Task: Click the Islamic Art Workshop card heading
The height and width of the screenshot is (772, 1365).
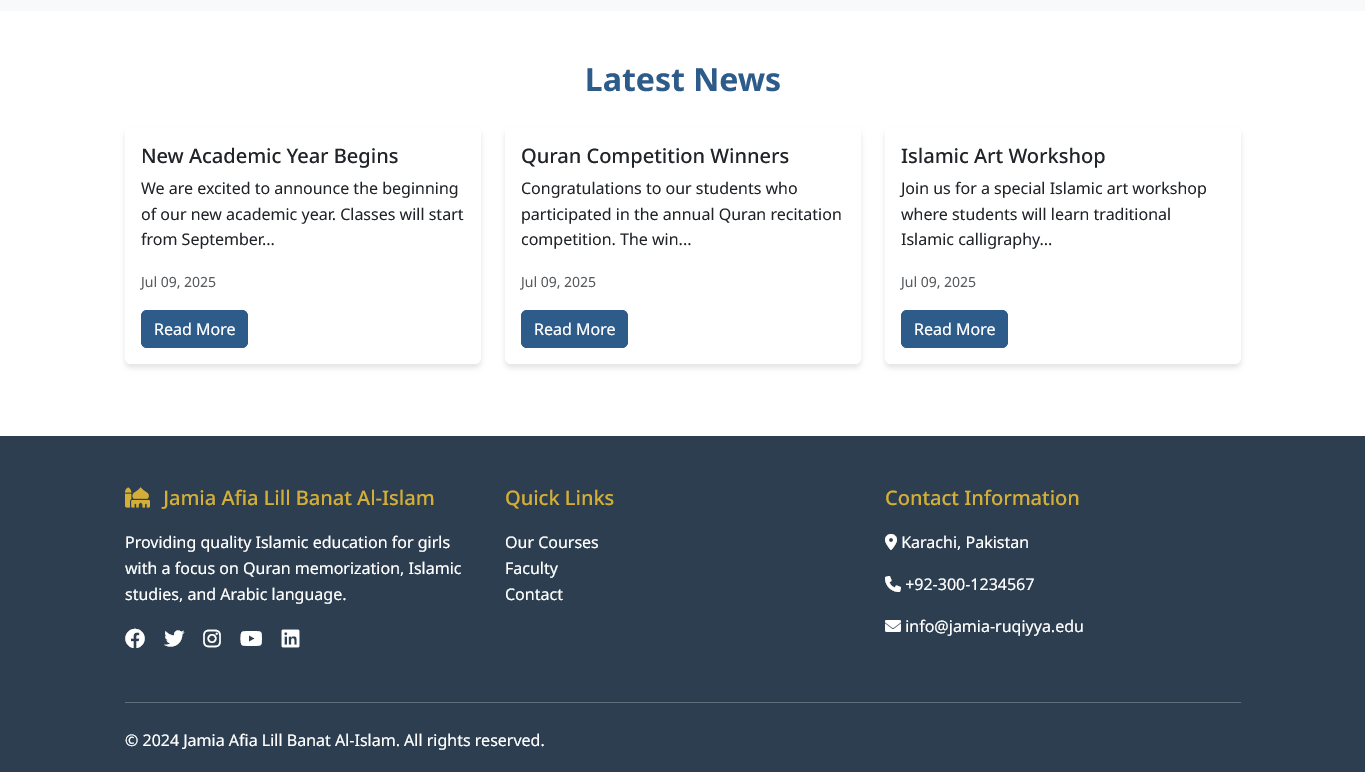Action: tap(1003, 156)
